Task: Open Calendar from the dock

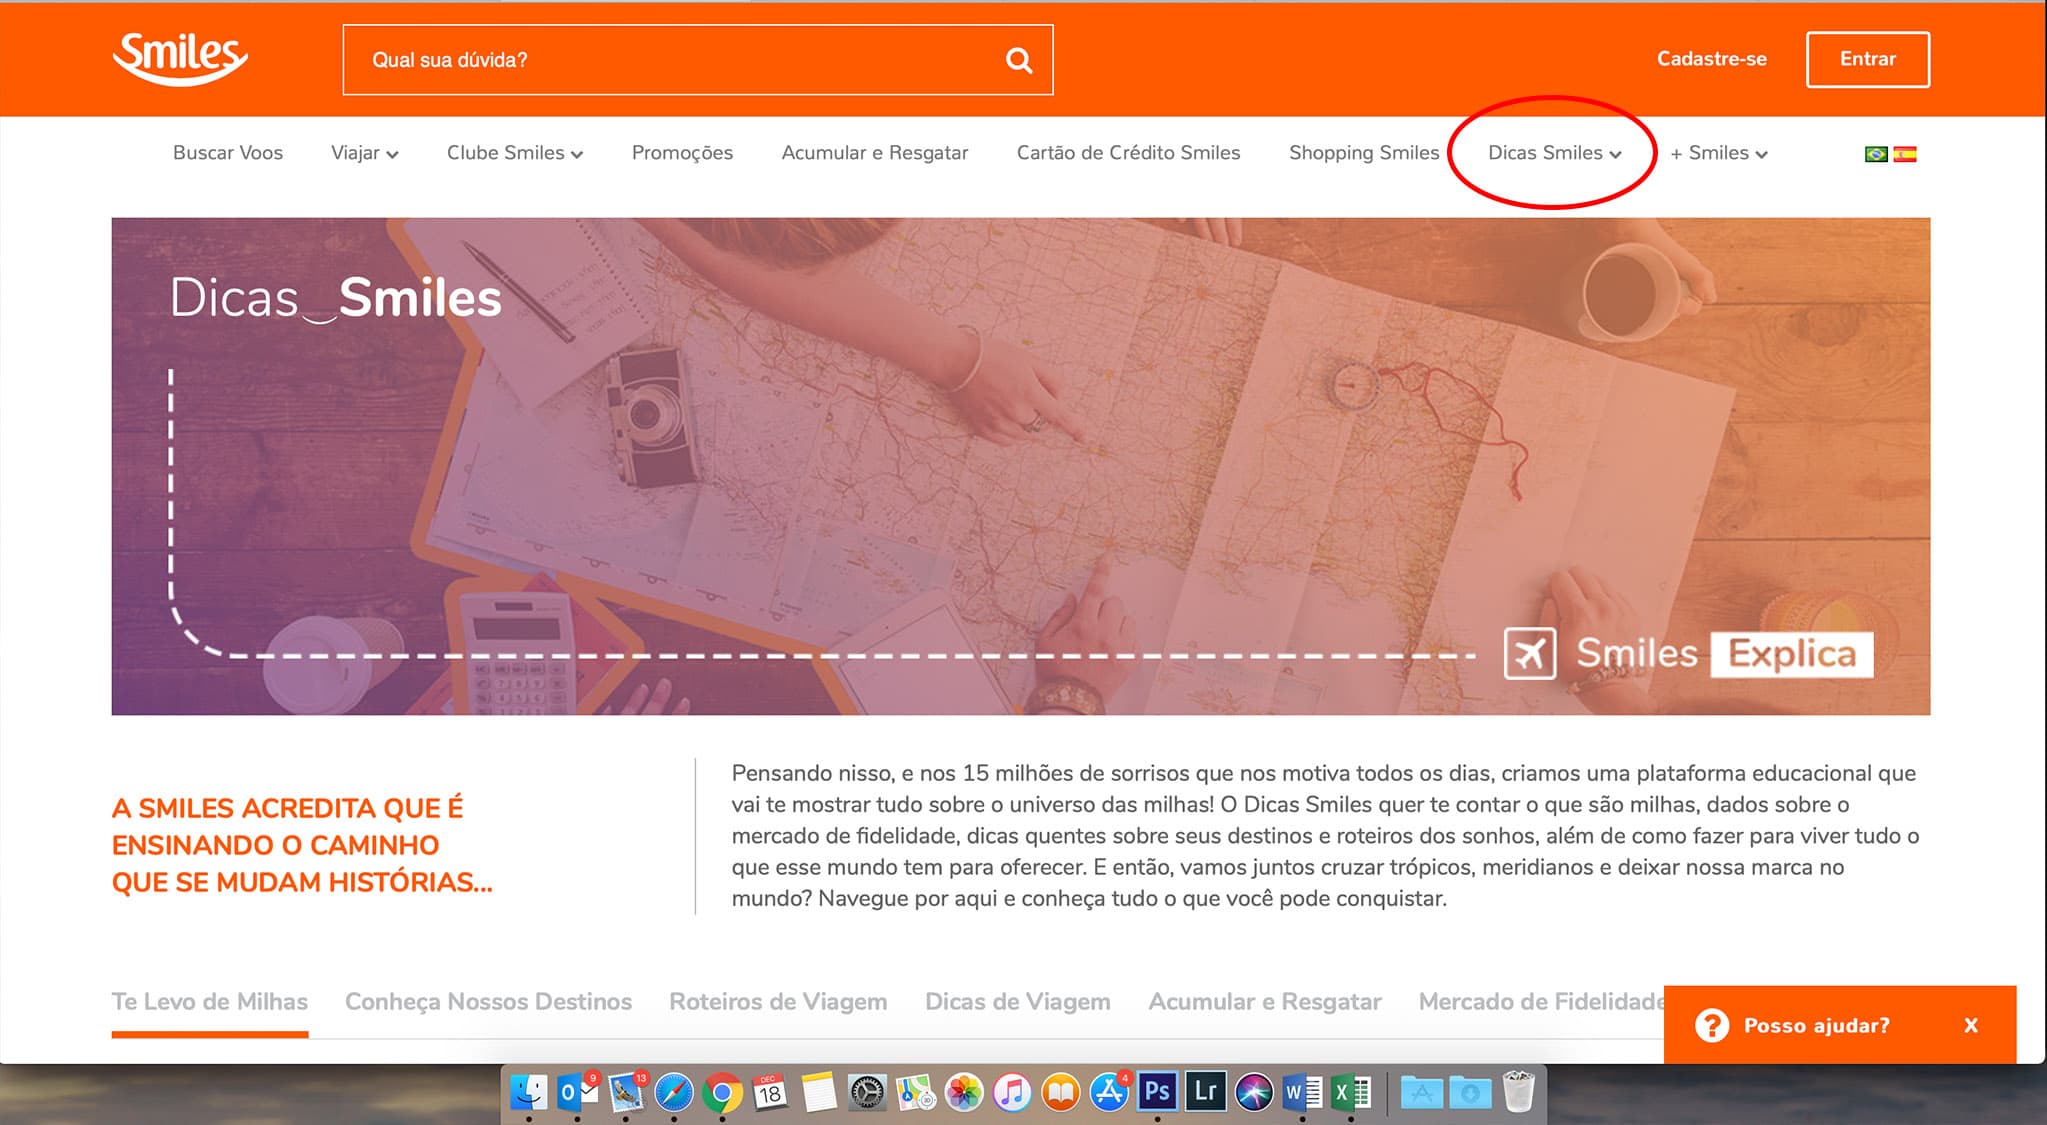Action: tap(770, 1092)
